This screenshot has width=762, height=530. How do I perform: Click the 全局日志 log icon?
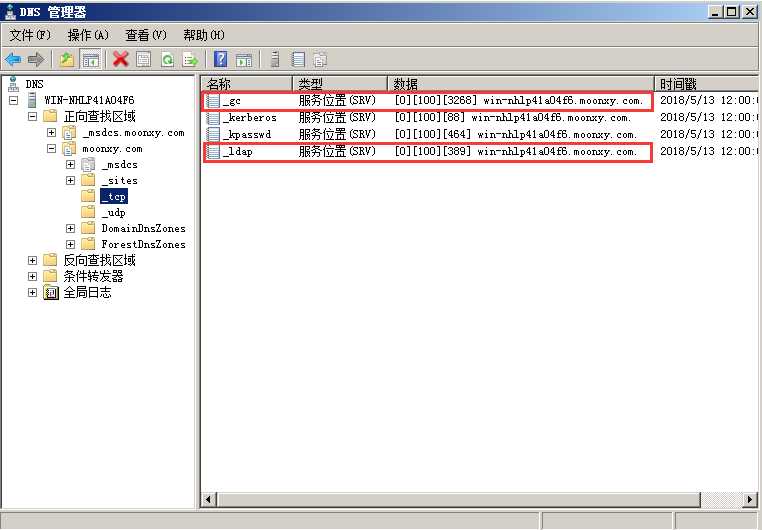click(51, 292)
